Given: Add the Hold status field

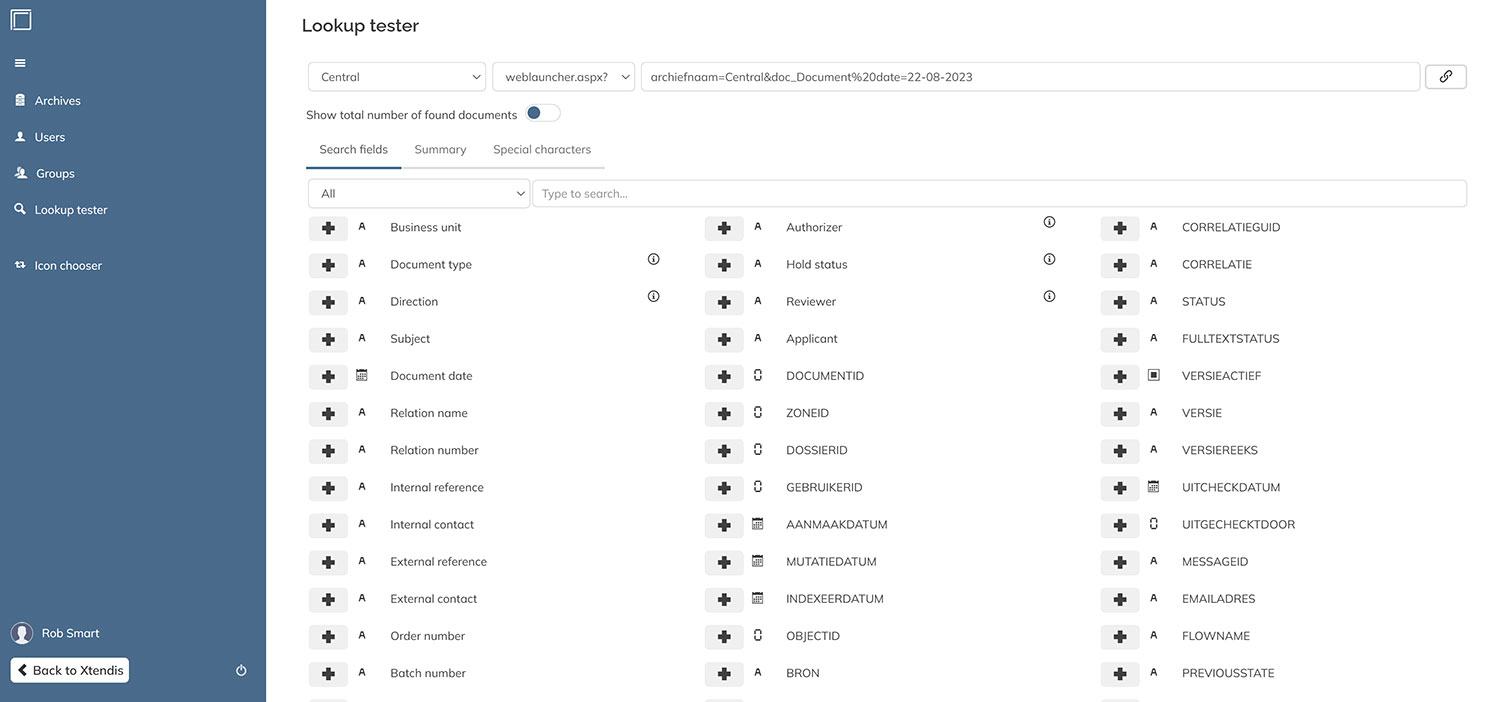Looking at the screenshot, I should pos(724,265).
